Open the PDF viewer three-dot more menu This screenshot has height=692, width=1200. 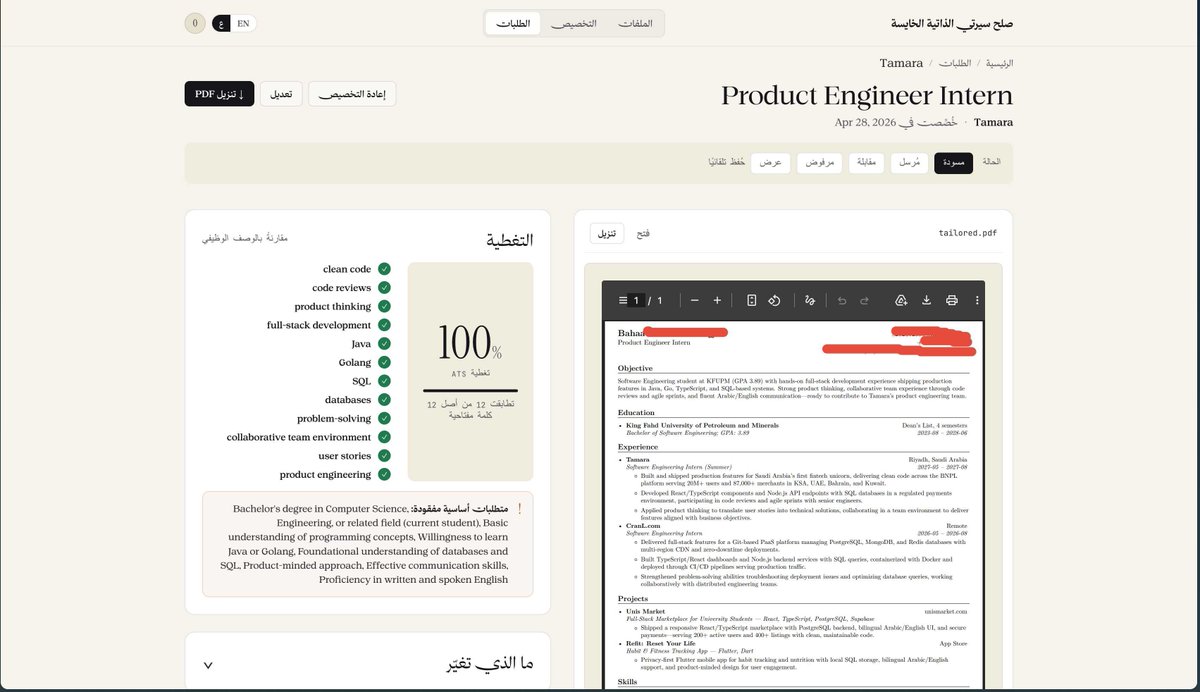point(977,300)
